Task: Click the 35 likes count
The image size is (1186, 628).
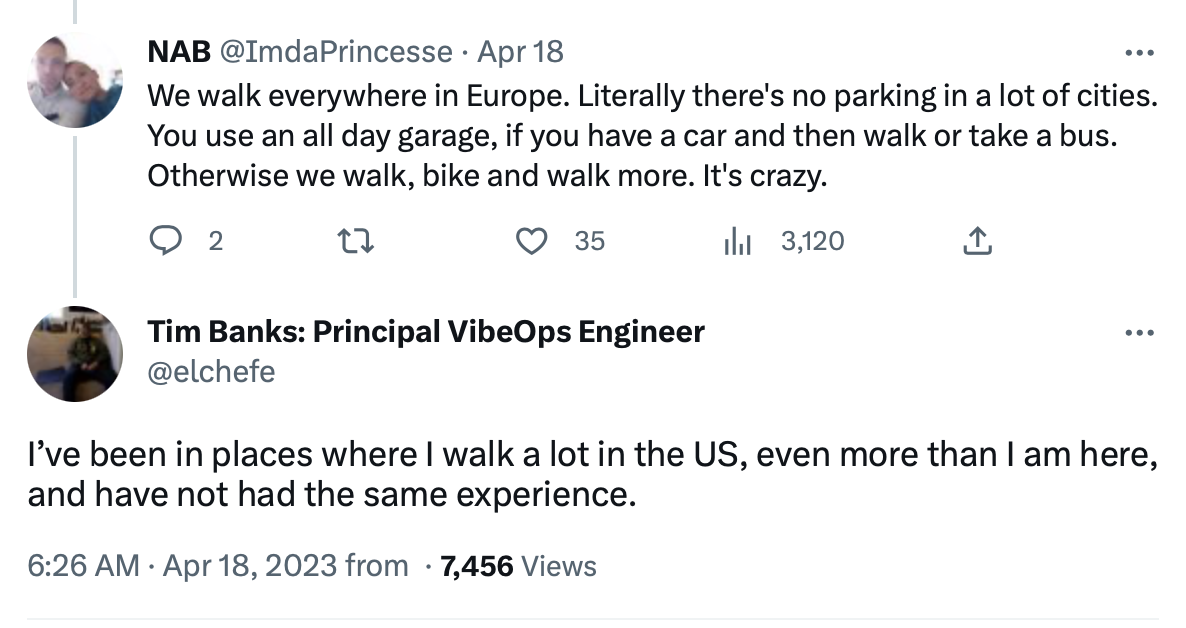Action: click(x=589, y=241)
